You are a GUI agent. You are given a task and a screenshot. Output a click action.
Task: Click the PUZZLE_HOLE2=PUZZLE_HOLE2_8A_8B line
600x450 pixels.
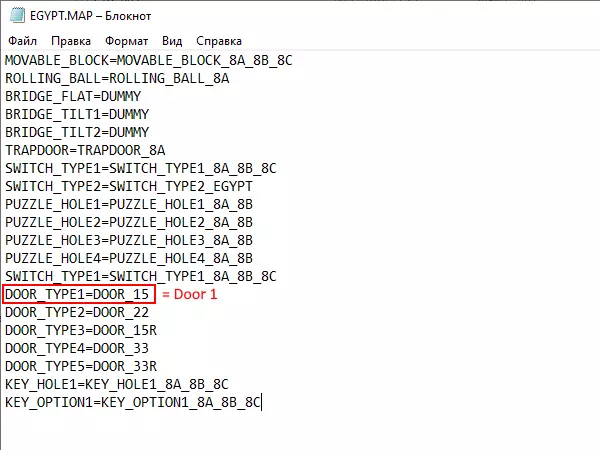coord(129,222)
